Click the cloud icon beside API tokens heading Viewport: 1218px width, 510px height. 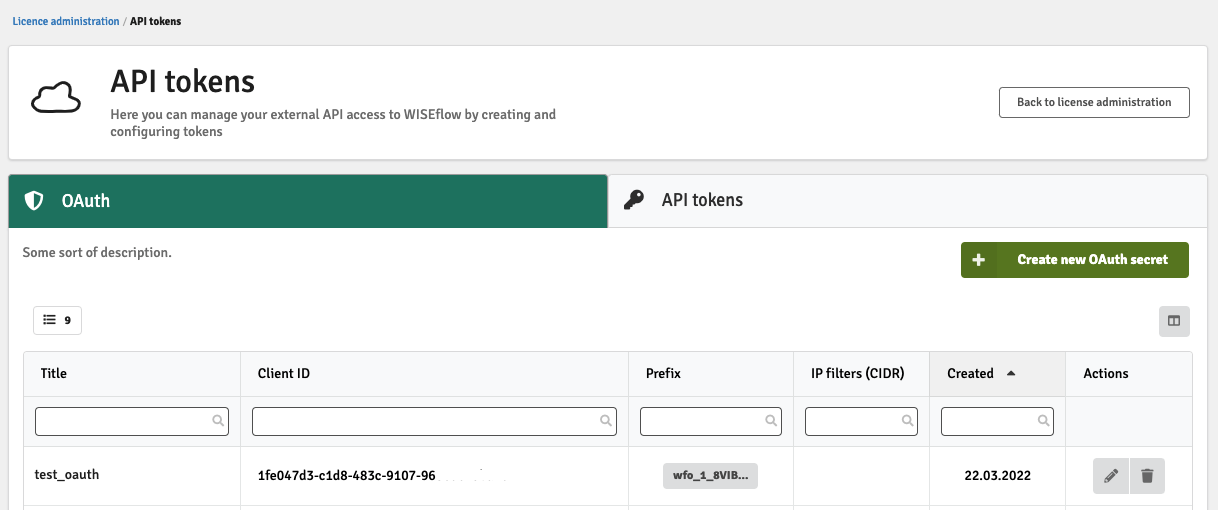point(55,98)
